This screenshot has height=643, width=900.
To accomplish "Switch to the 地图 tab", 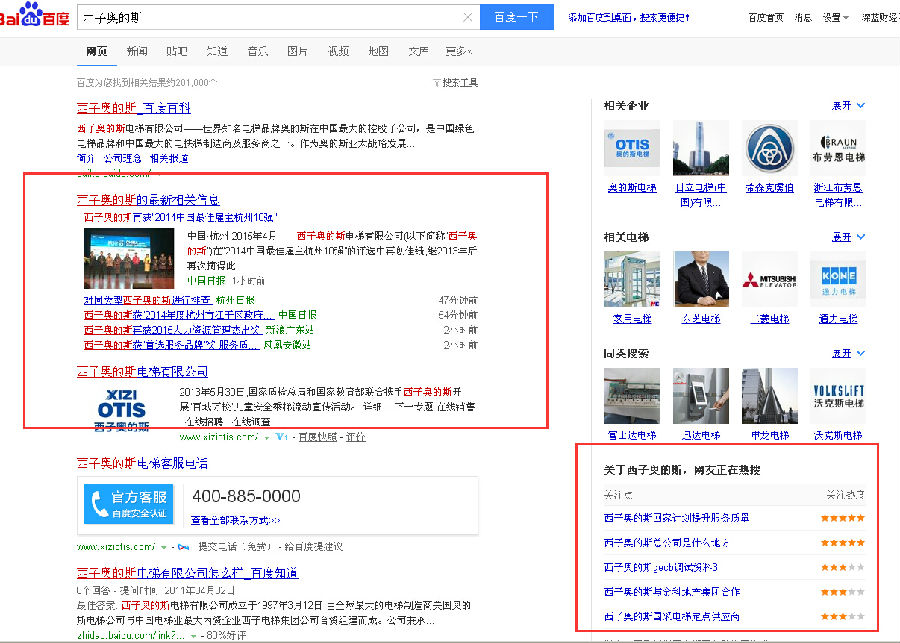I will (378, 51).
